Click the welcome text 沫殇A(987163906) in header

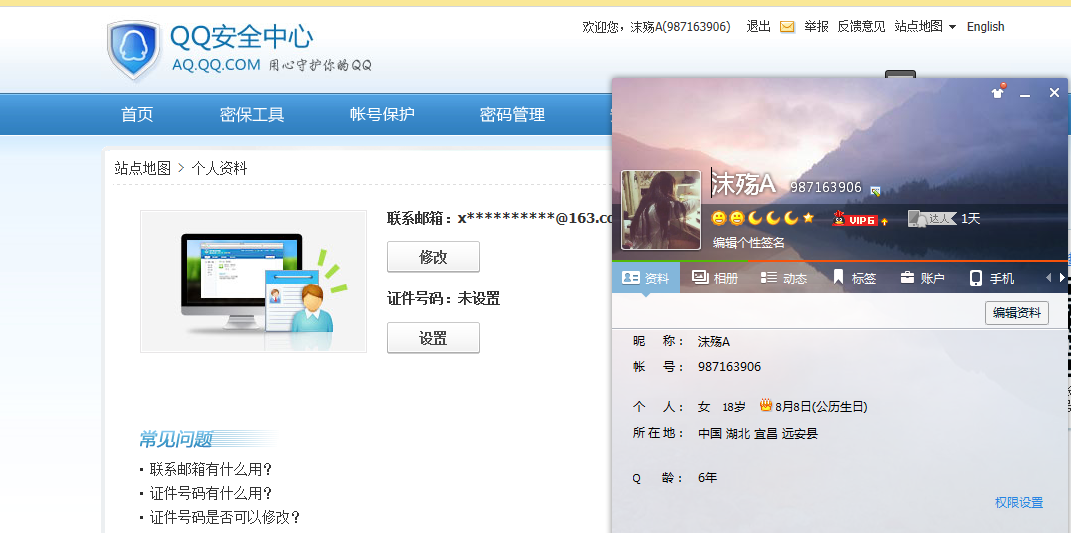point(680,27)
